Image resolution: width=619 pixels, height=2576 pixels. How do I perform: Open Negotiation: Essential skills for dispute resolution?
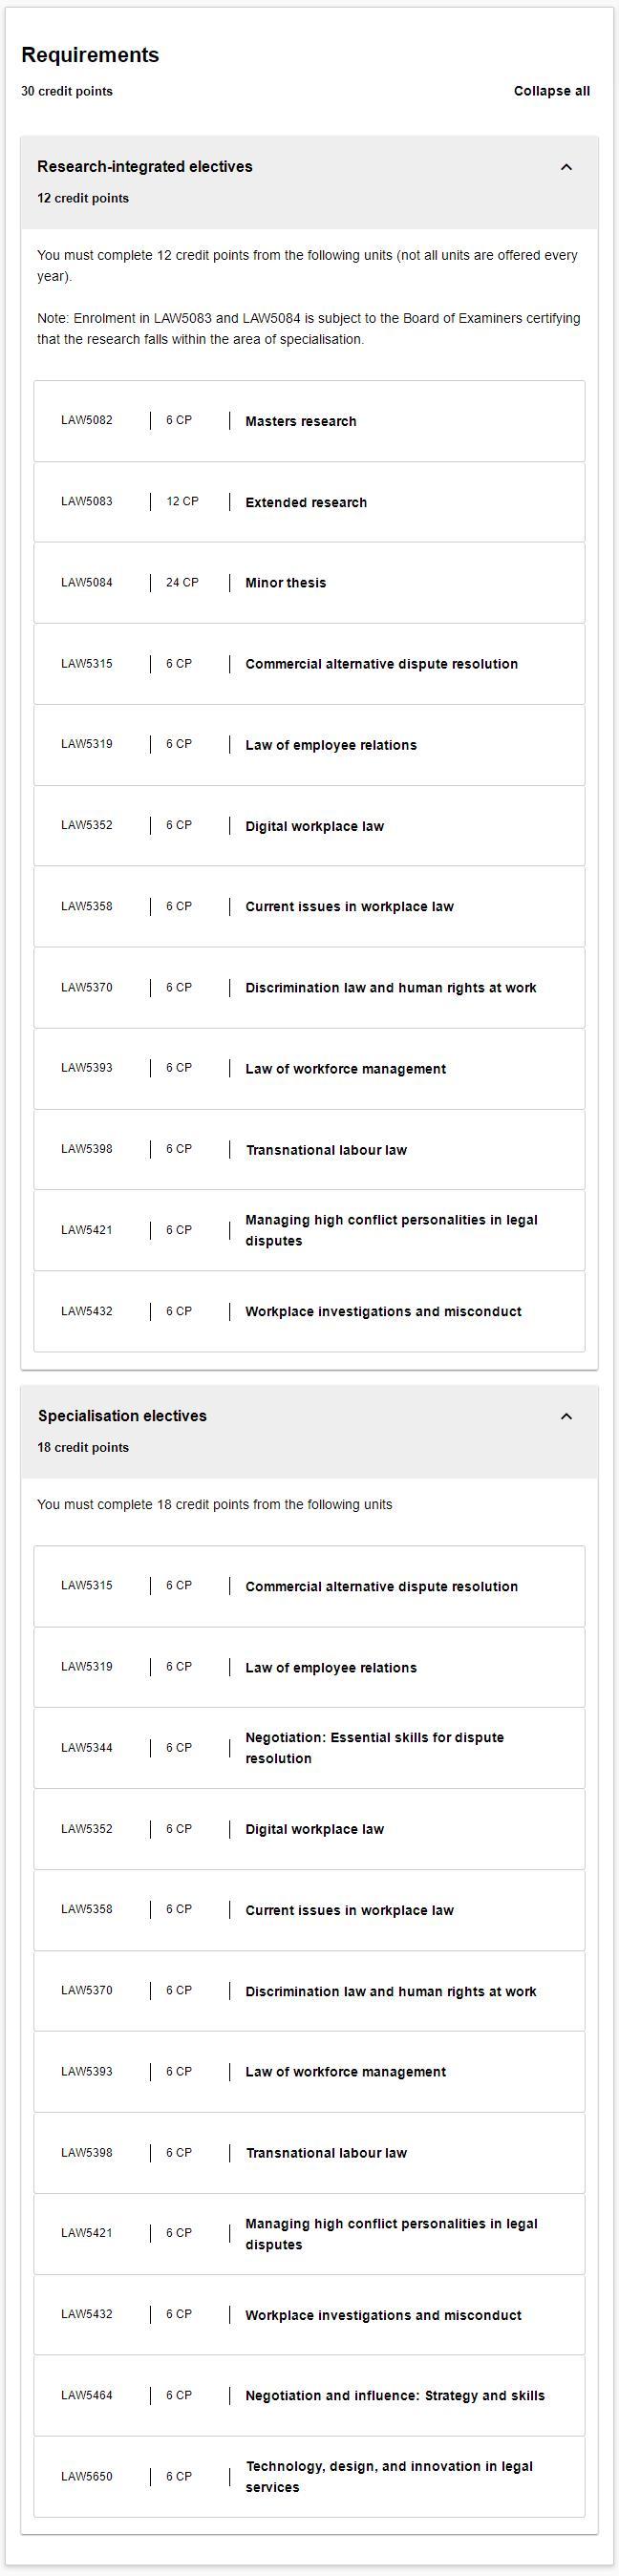point(309,1748)
